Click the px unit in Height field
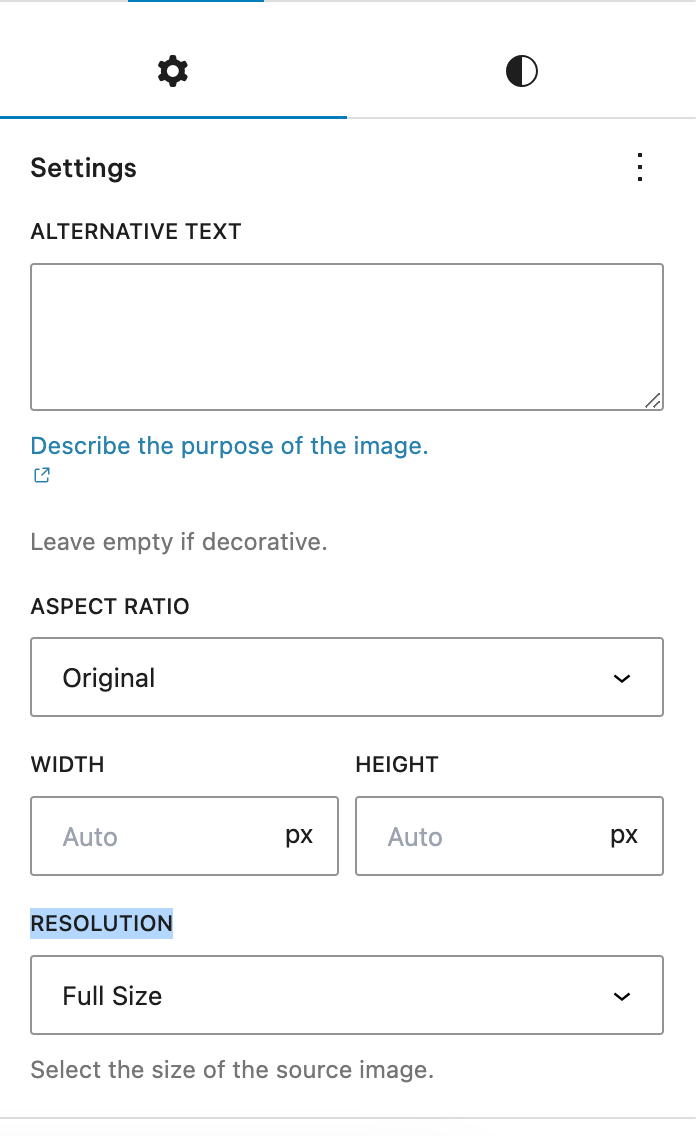 click(x=624, y=836)
